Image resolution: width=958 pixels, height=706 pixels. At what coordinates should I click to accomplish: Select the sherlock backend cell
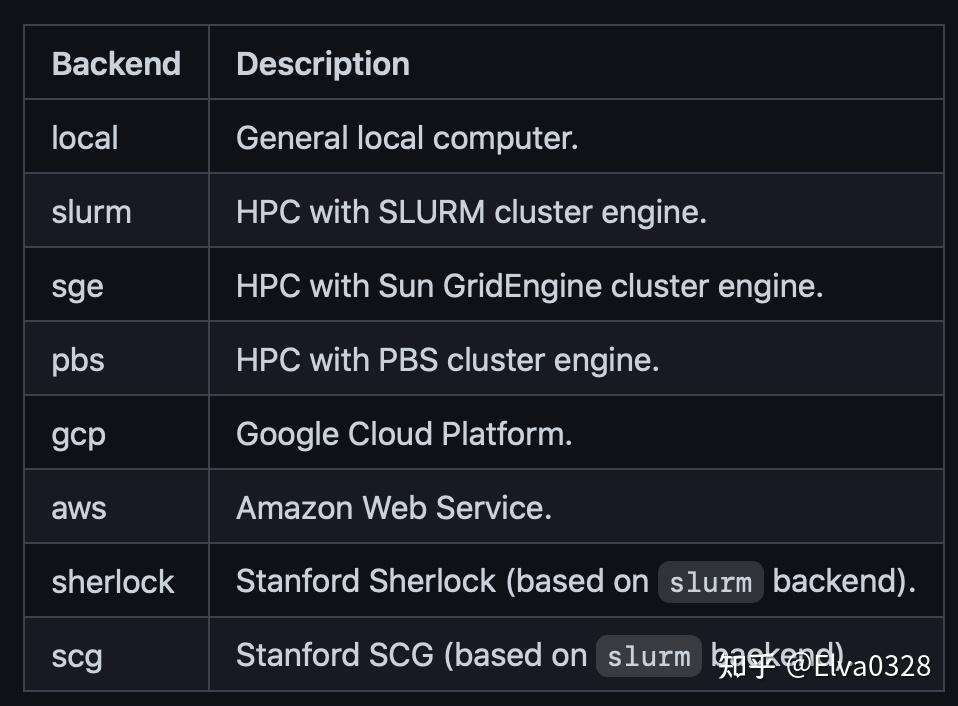coord(113,582)
